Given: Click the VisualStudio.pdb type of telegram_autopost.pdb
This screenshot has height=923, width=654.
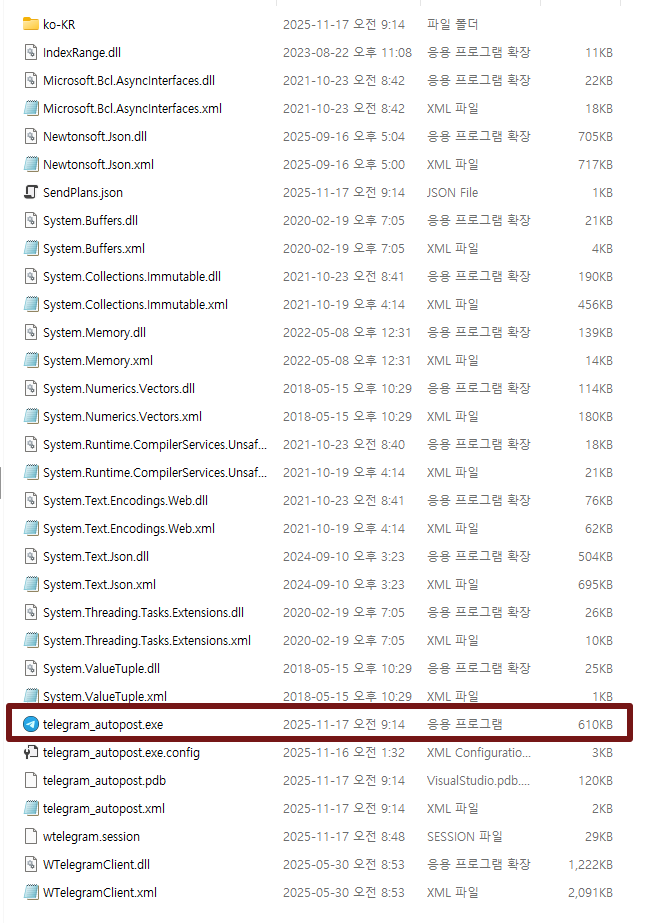Looking at the screenshot, I should point(478,781).
